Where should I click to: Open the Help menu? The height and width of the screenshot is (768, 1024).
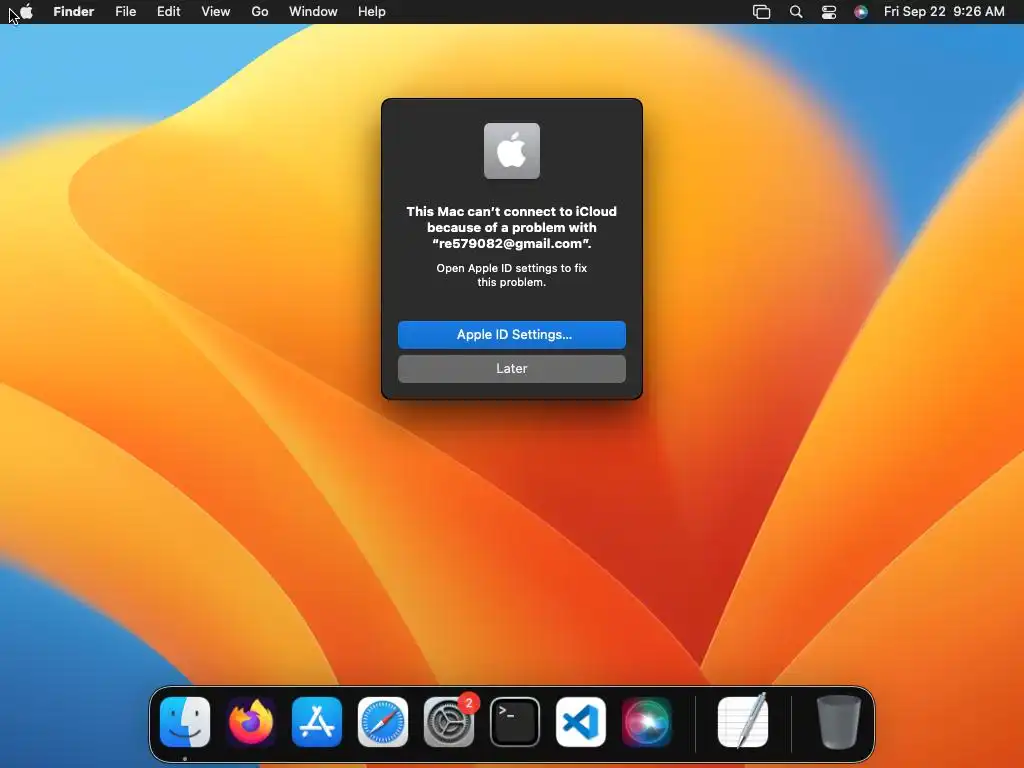click(372, 12)
